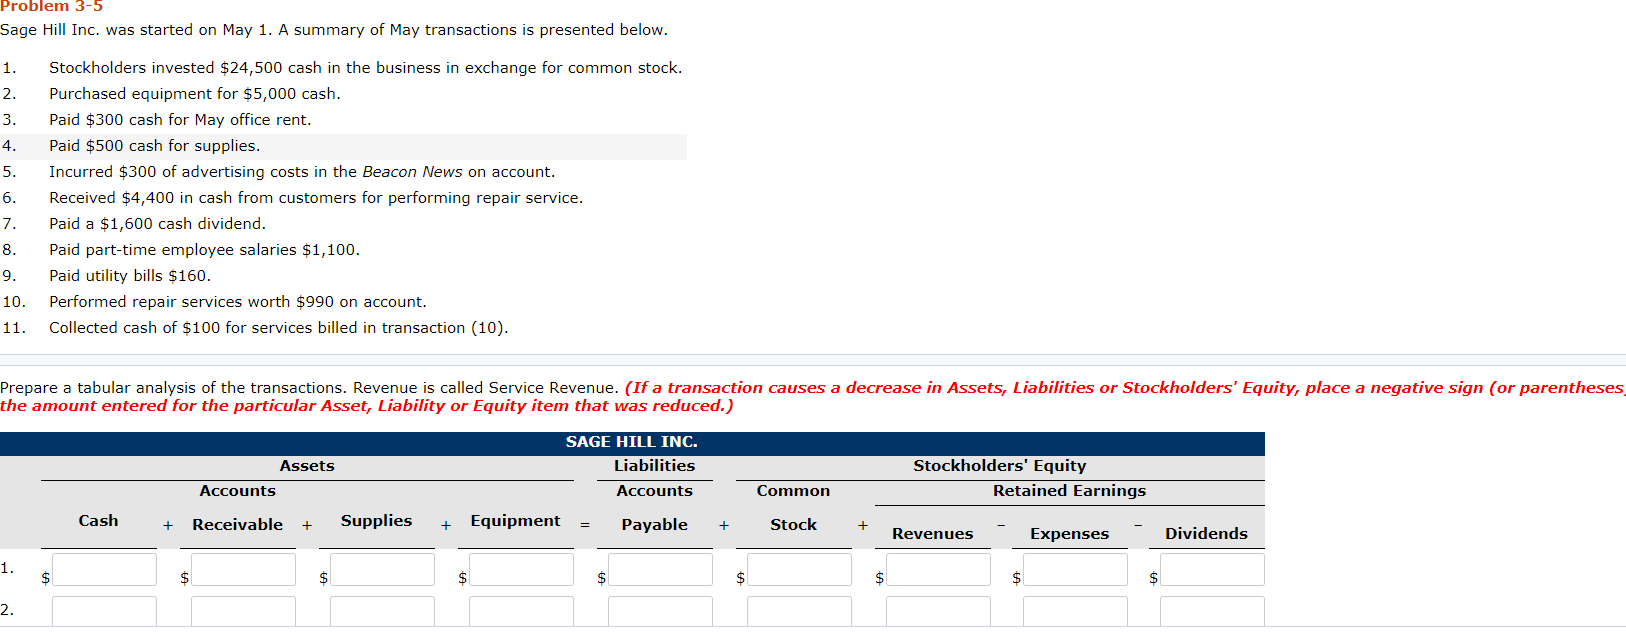Screen dimensions: 1626x638
Task: Click transaction "Paid part-time employee salaries $1,100."
Action: 204,250
